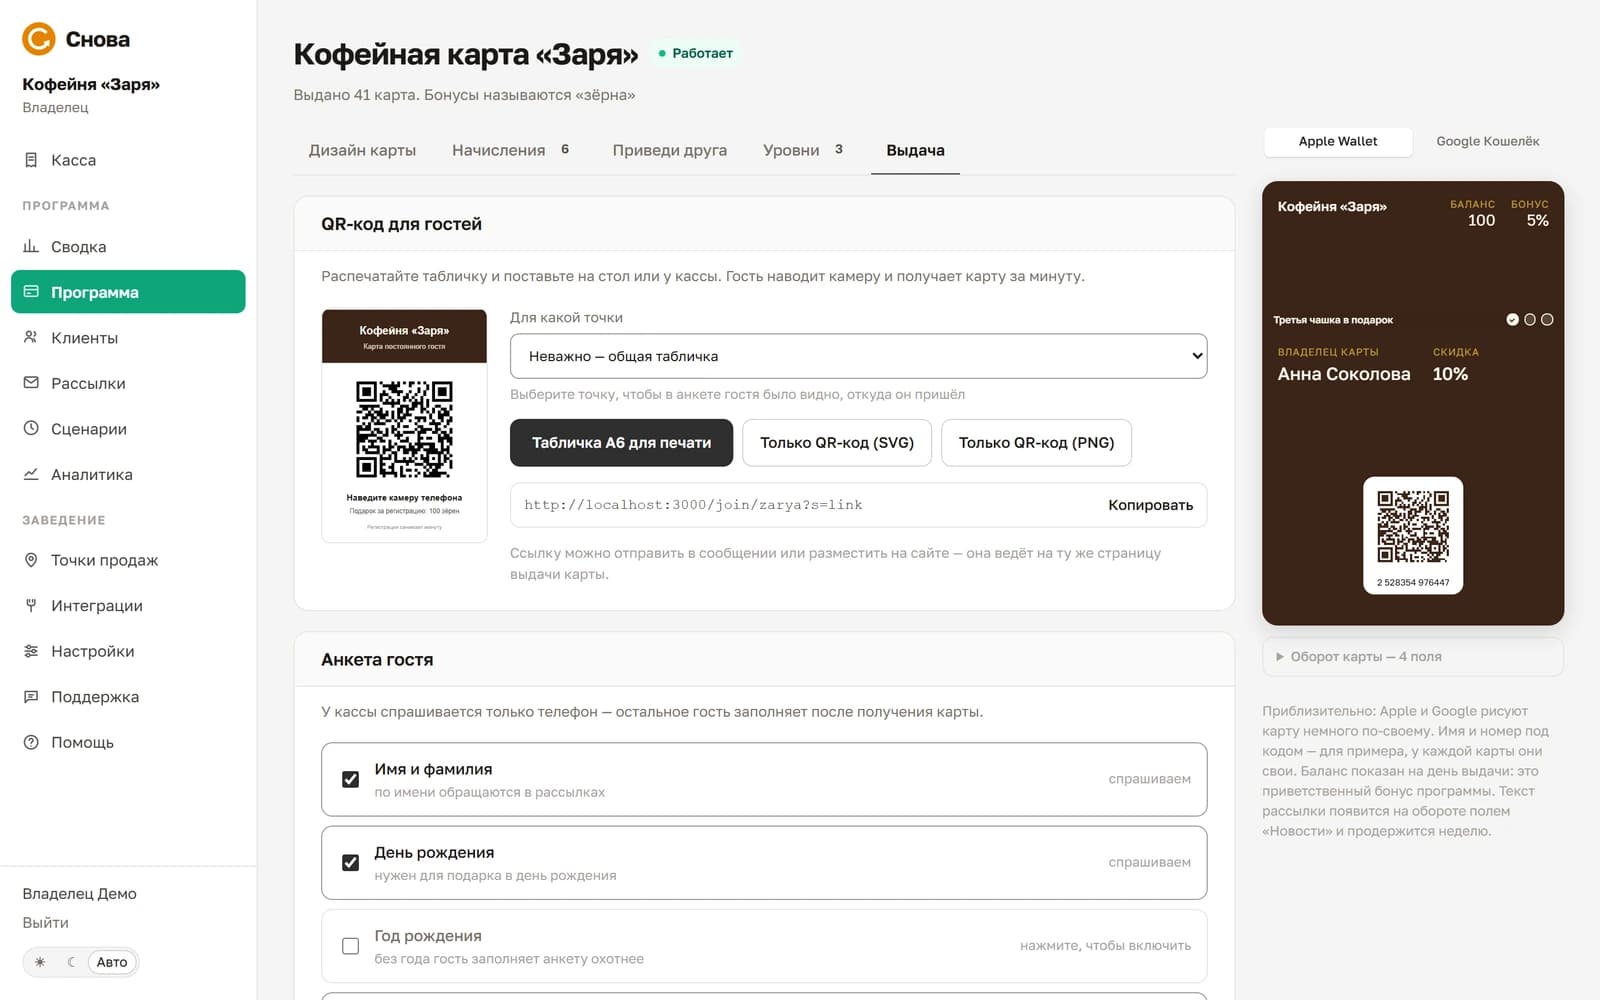
Task: Switch to light theme sun icon
Action: [40, 962]
